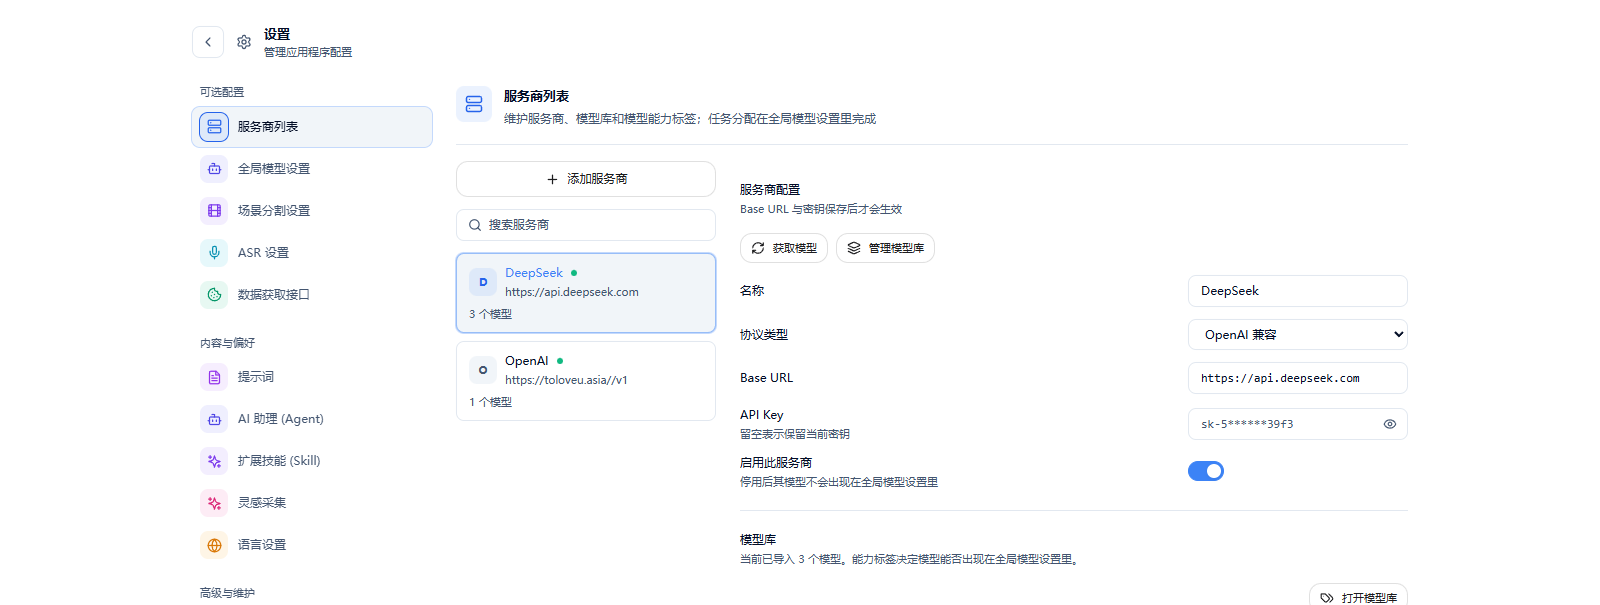Click the API Key input field
1600x605 pixels.
click(x=1298, y=424)
